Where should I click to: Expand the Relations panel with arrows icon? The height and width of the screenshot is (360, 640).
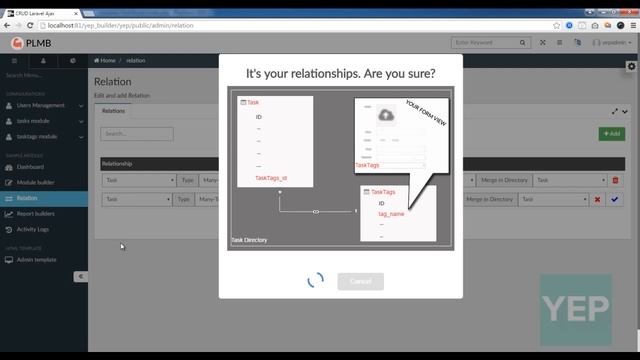click(615, 111)
